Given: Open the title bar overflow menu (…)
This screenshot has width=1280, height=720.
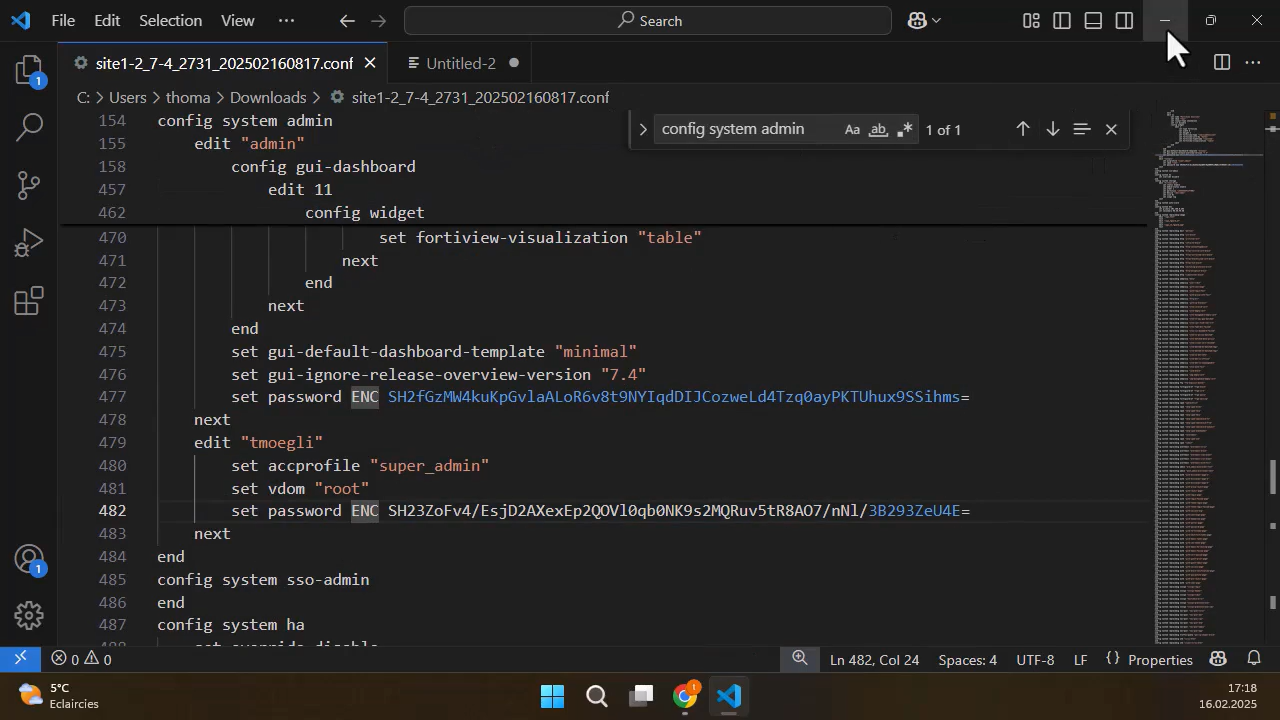Looking at the screenshot, I should pyautogui.click(x=286, y=20).
